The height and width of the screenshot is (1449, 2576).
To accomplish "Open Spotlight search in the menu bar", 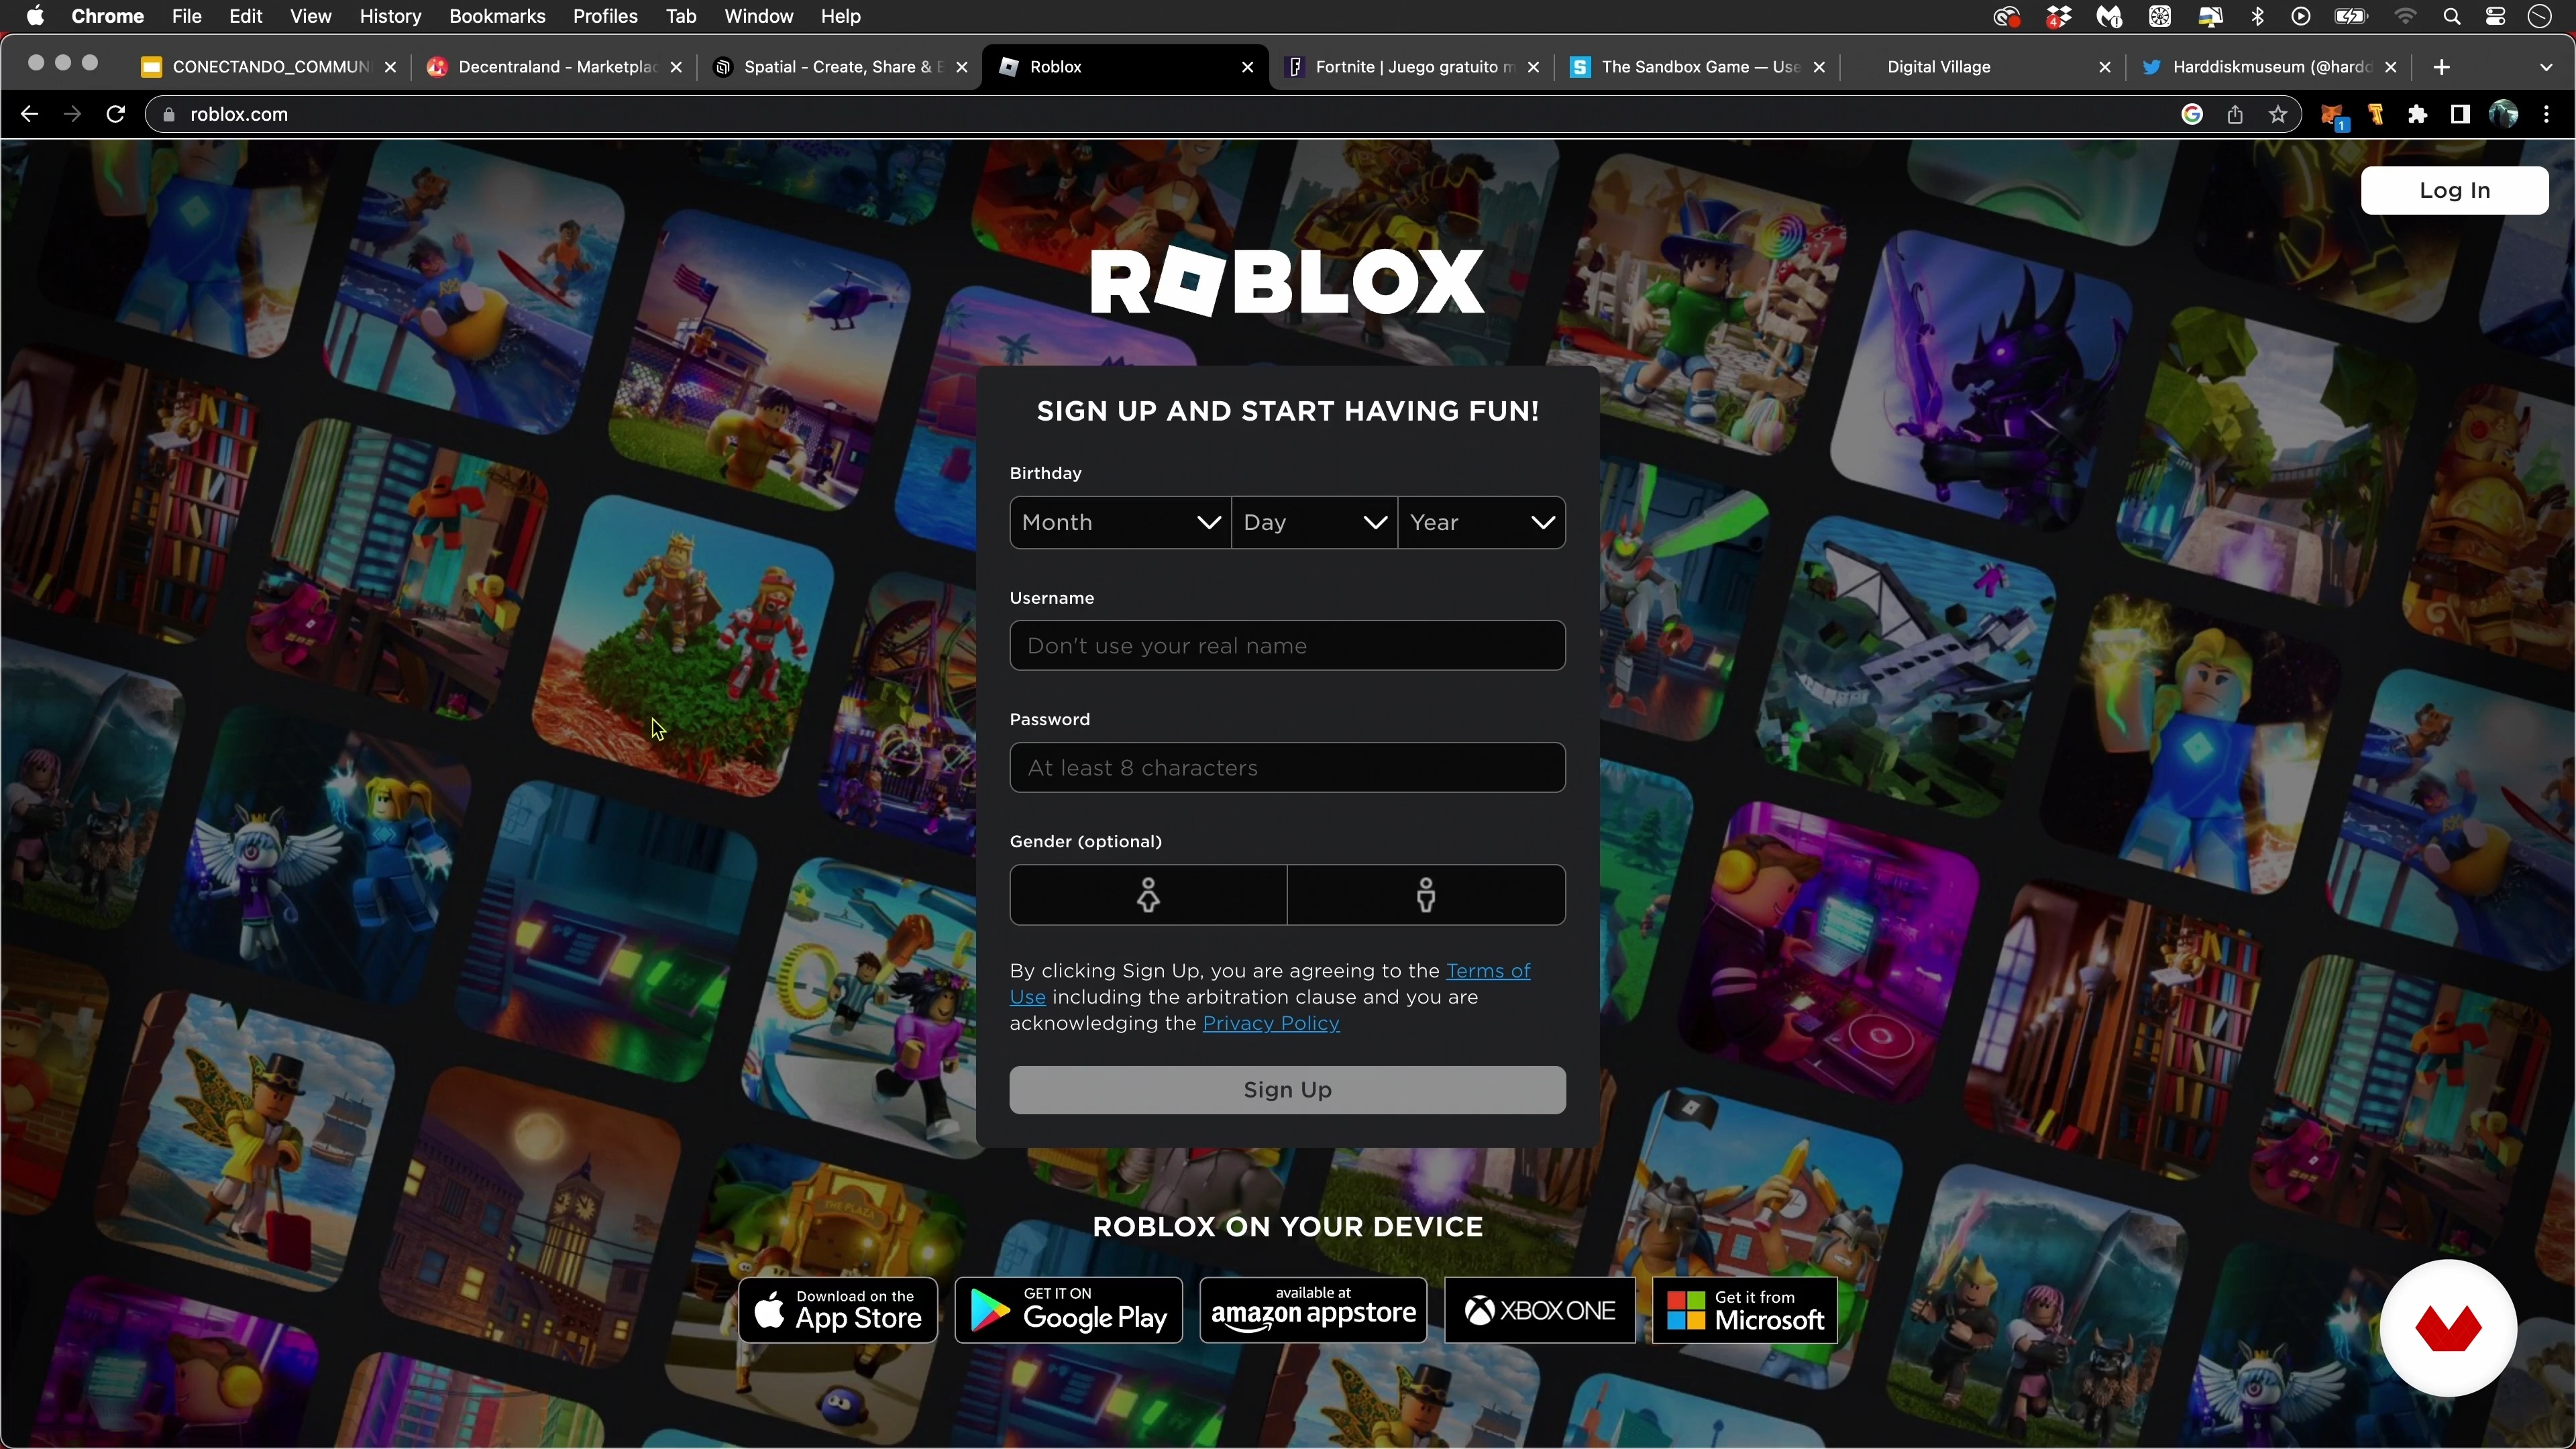I will tap(2451, 16).
